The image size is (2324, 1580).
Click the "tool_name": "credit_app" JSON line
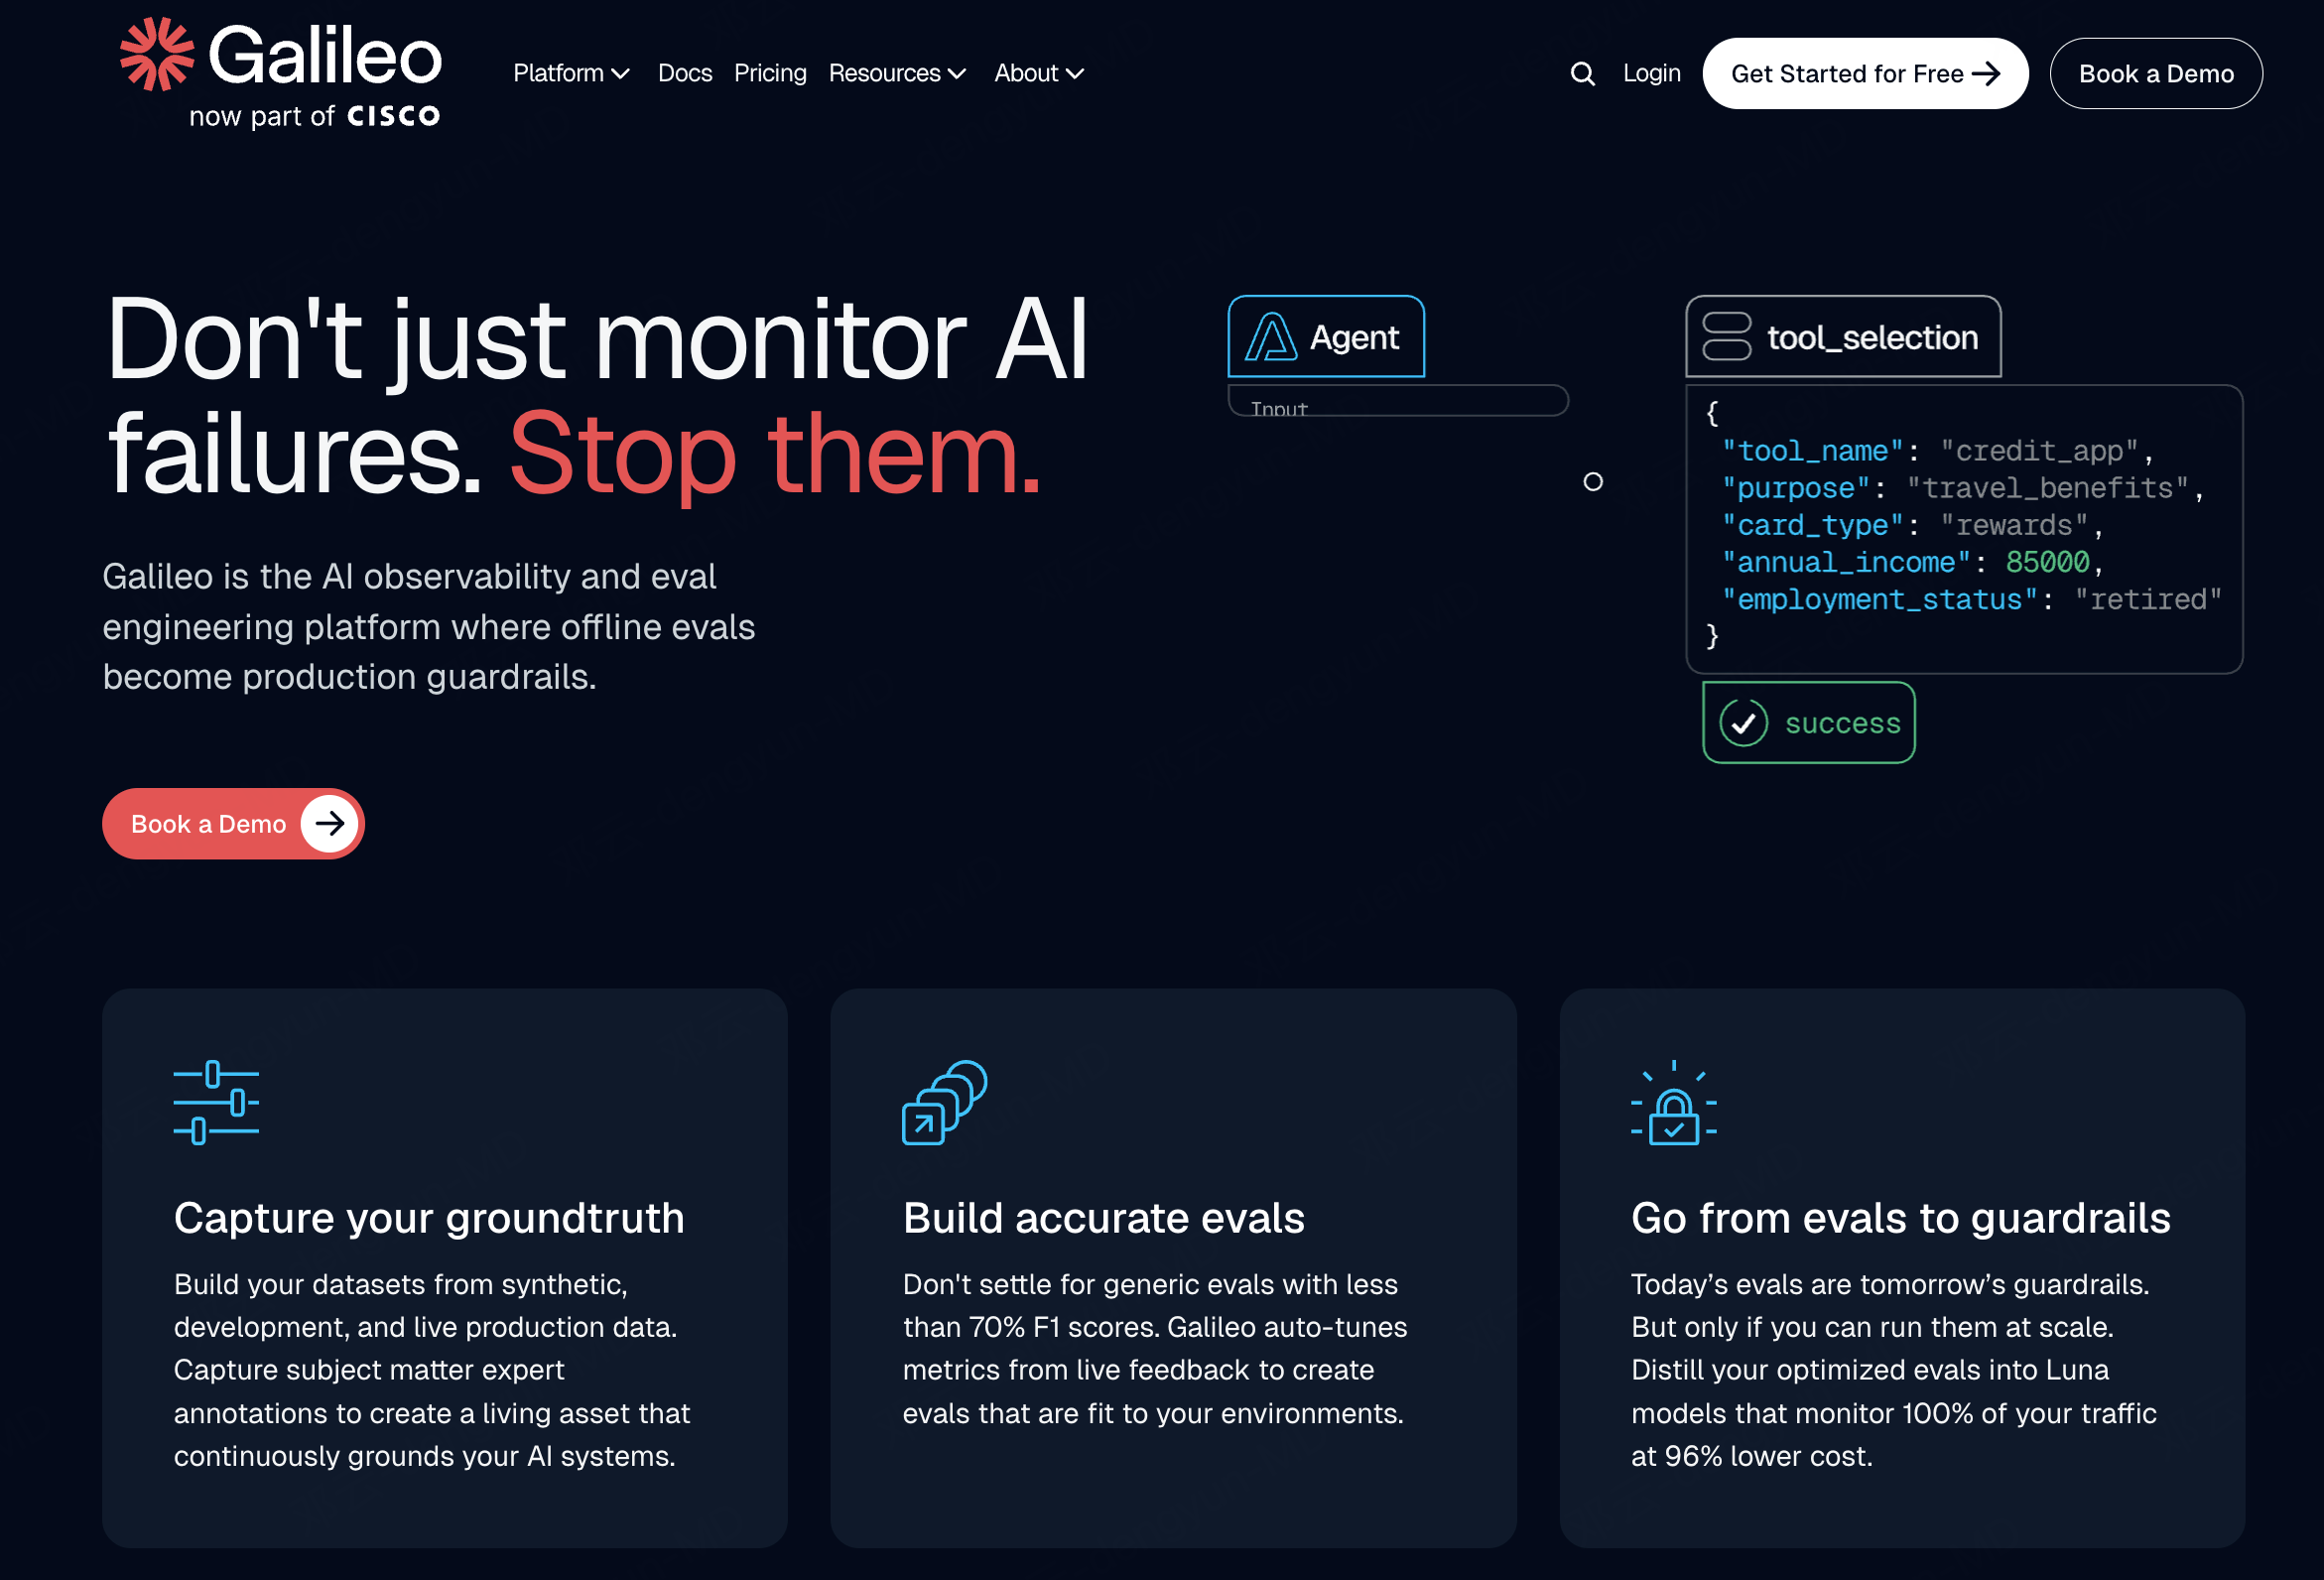[1936, 451]
